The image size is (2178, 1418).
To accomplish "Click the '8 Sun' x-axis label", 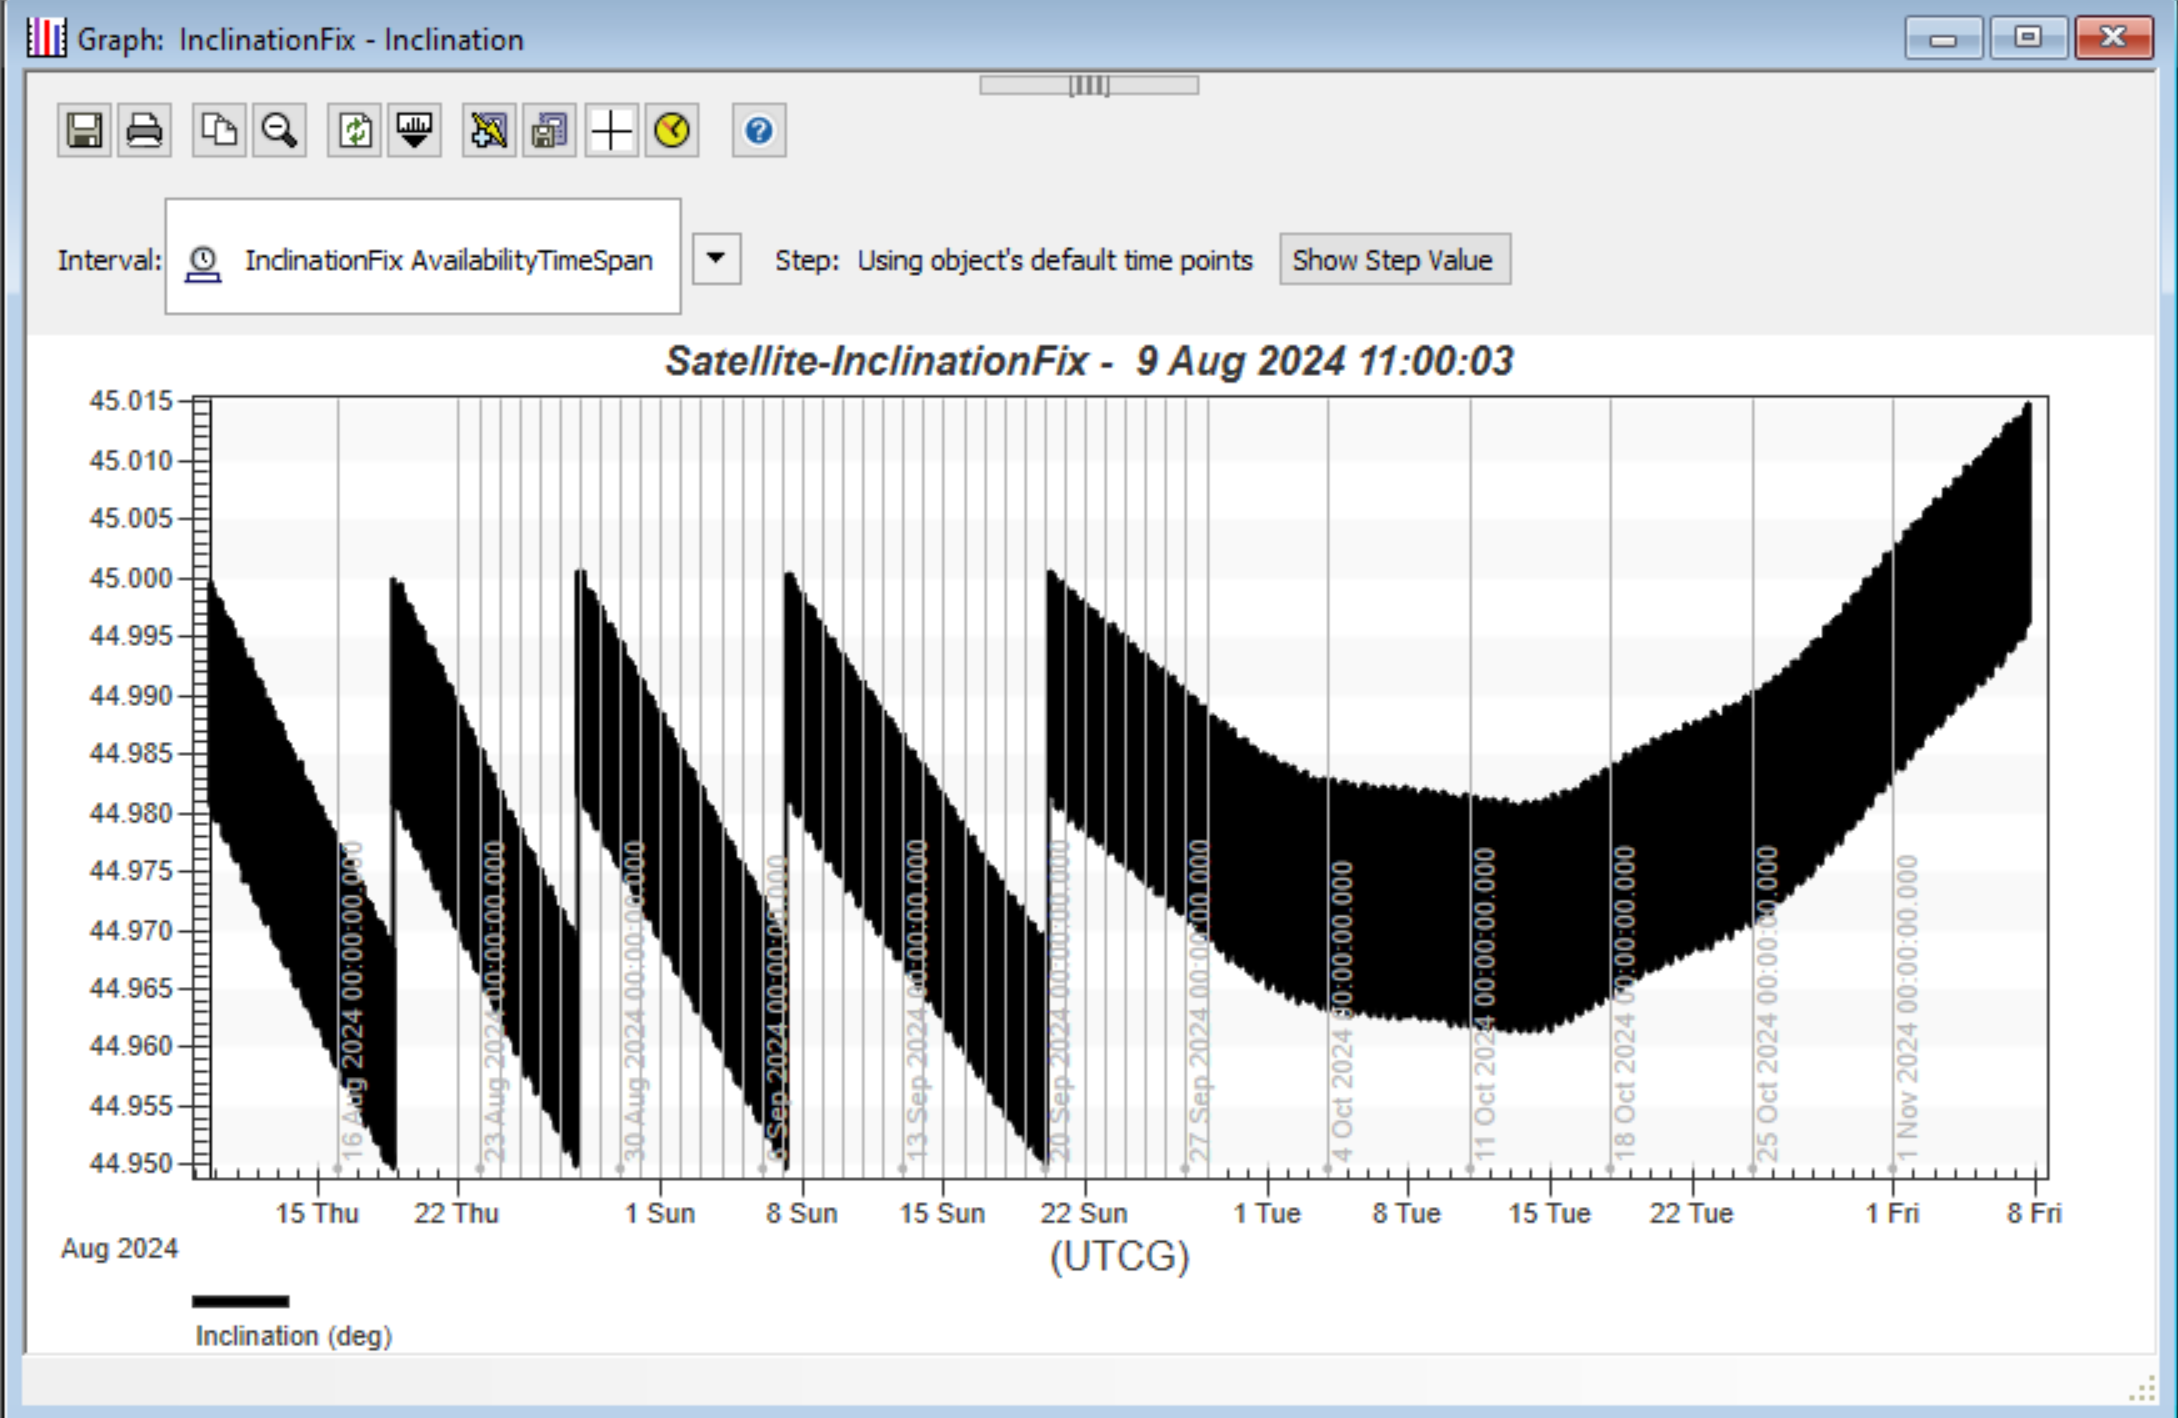I will pos(802,1213).
